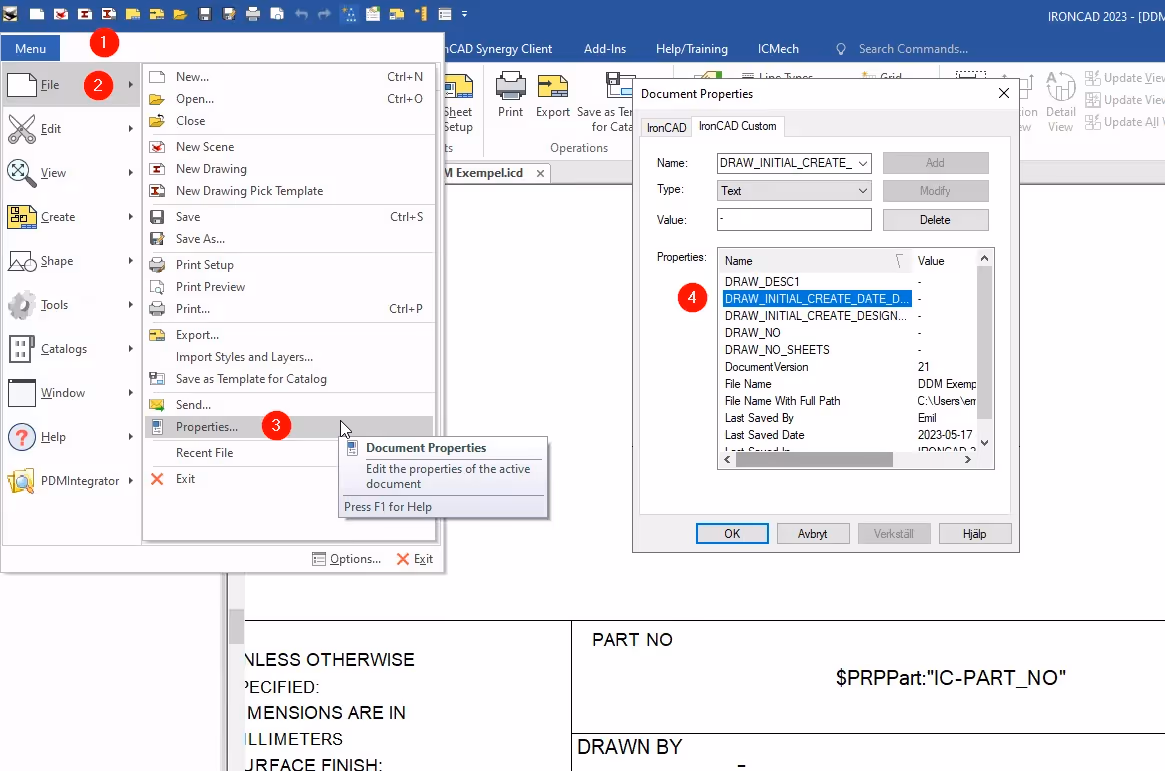
Task: Select New Drawing Pick Template entry
Action: pos(288,191)
